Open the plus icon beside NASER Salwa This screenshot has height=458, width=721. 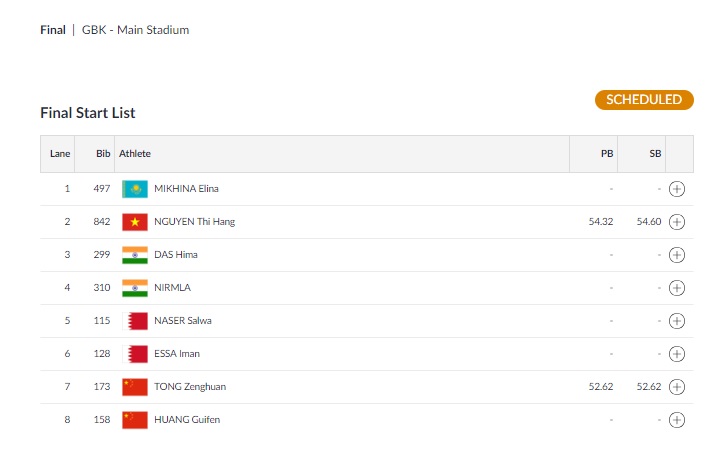676,321
